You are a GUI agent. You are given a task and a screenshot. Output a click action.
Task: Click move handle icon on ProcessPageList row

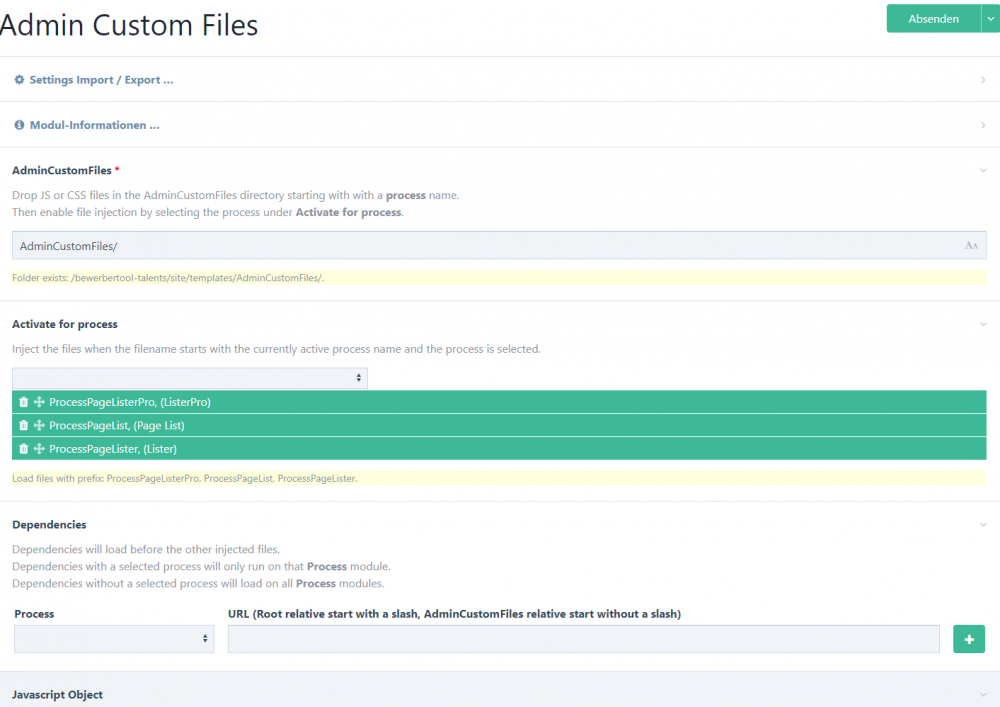(39, 426)
